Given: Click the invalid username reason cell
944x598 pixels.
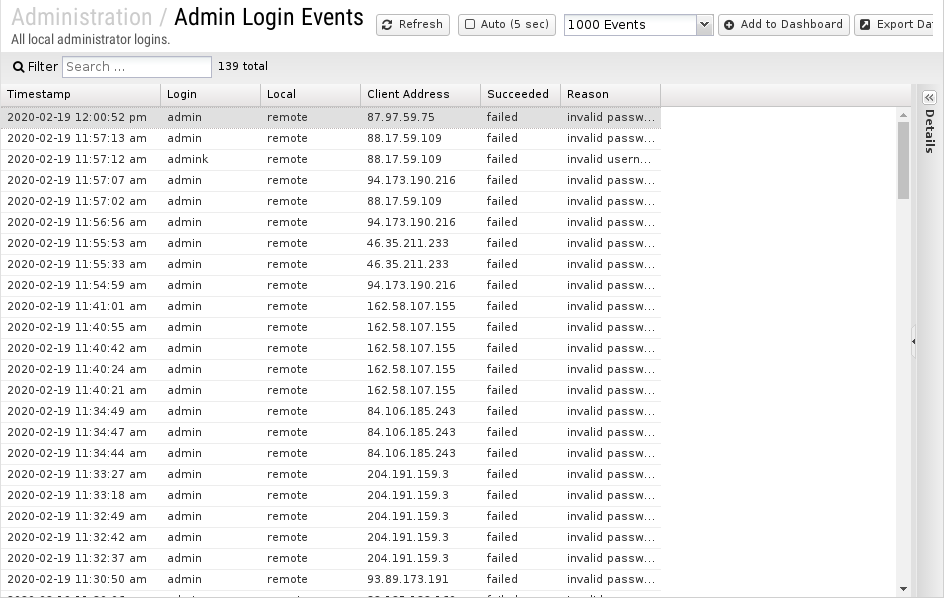Looking at the screenshot, I should click(610, 160).
